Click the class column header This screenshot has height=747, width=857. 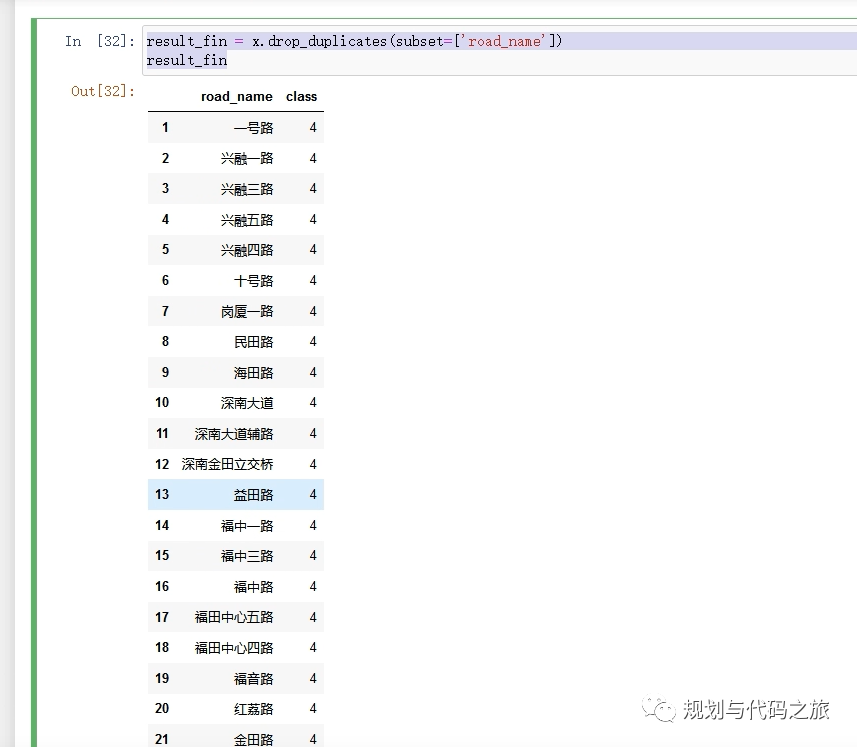click(x=301, y=97)
